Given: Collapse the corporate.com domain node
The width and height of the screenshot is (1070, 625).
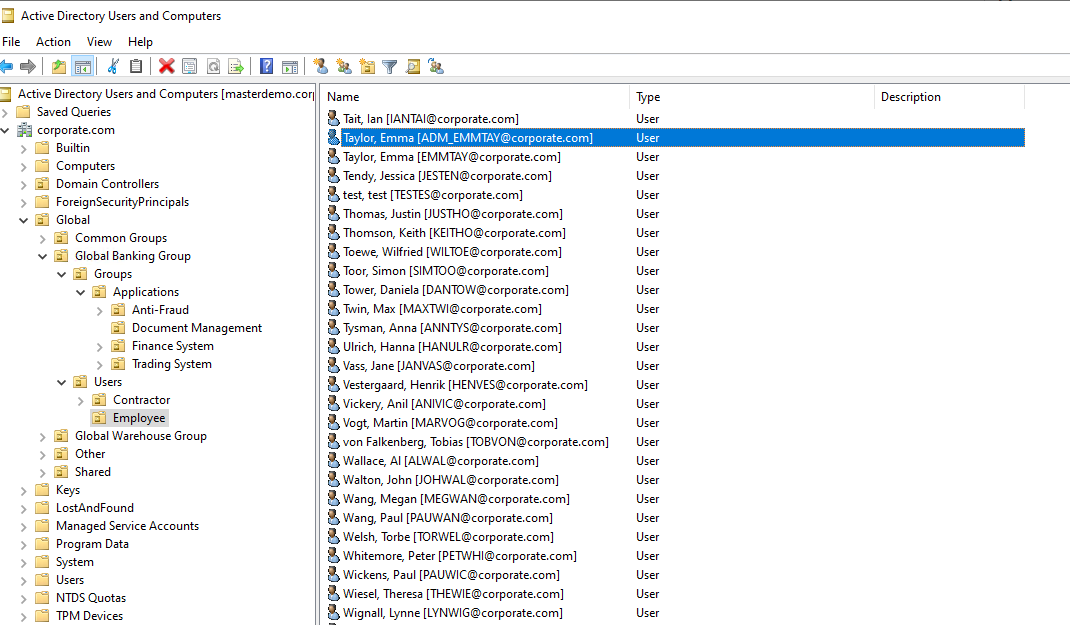Looking at the screenshot, I should (5, 130).
